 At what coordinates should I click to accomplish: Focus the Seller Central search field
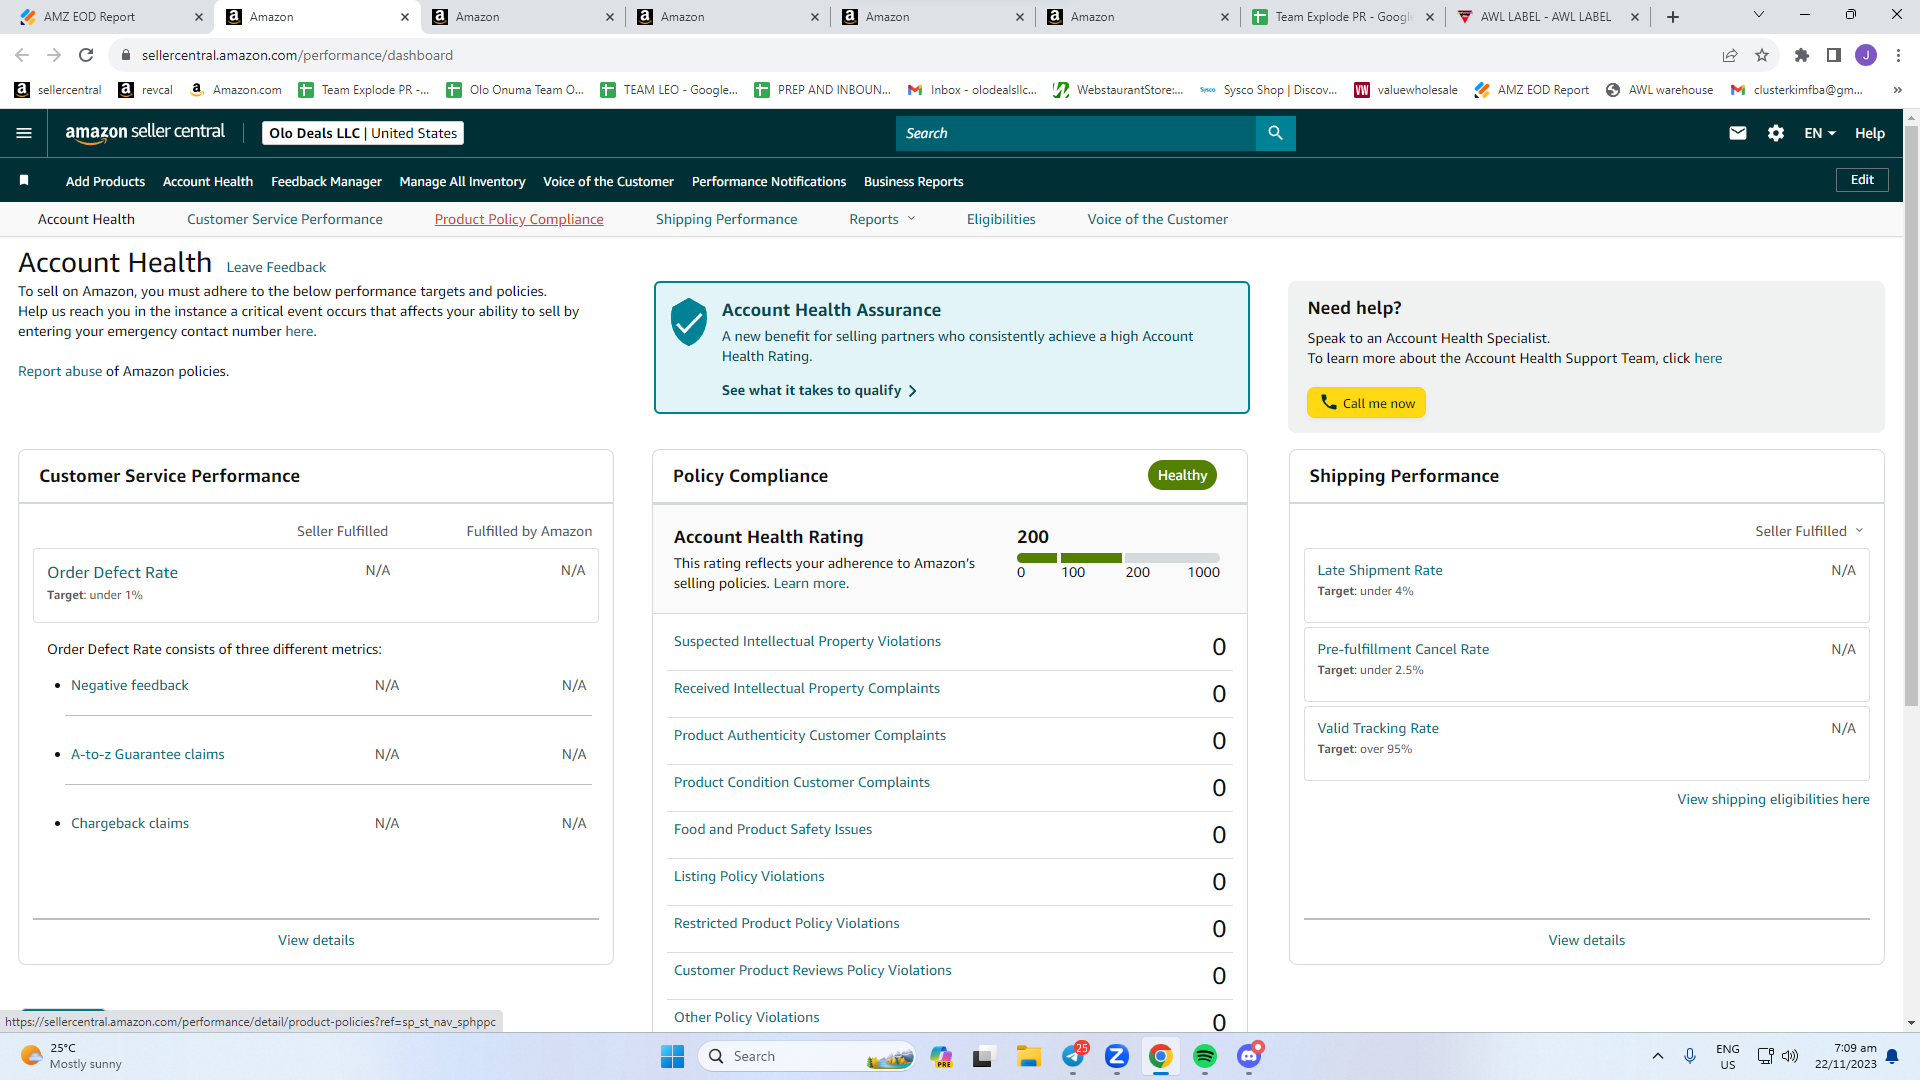[1075, 133]
